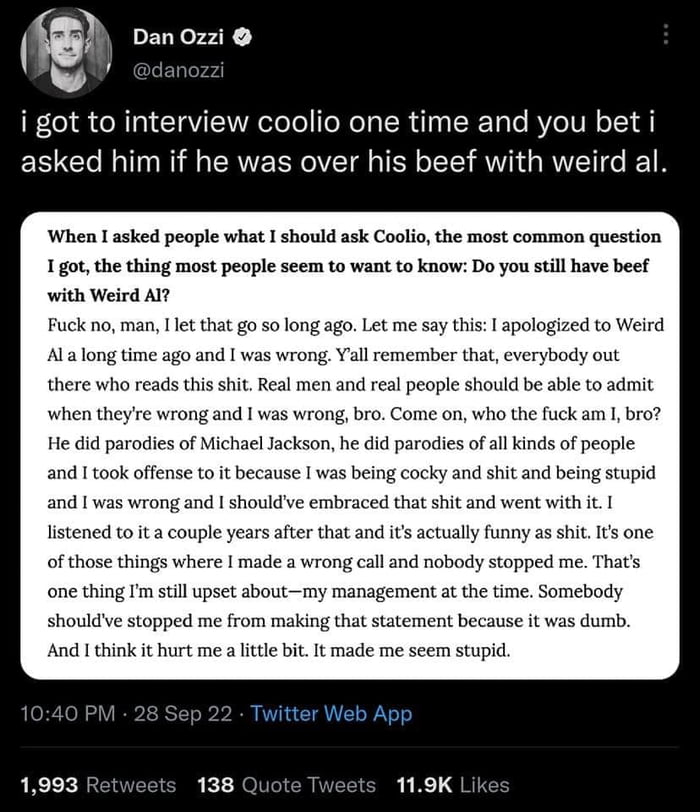Click the '28 Sep 22' date
This screenshot has height=812, width=700.
click(x=185, y=714)
